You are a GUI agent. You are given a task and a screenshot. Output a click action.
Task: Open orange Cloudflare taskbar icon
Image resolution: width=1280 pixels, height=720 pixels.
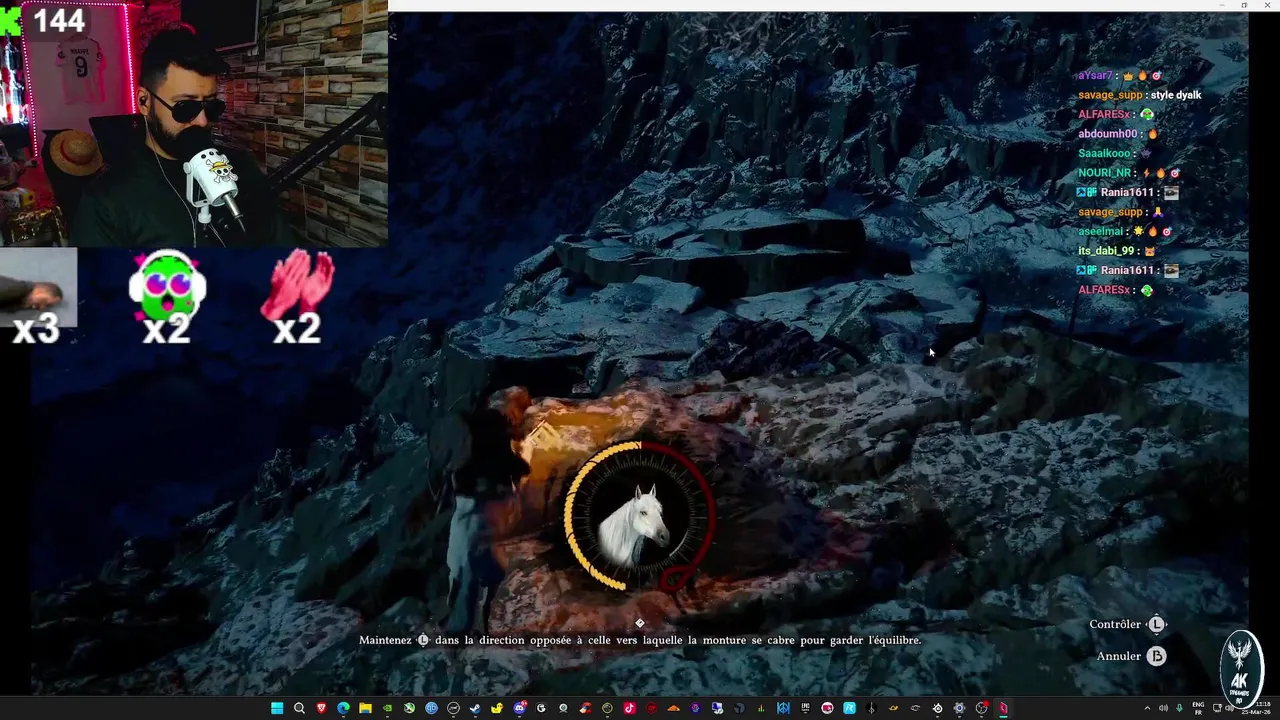point(673,708)
